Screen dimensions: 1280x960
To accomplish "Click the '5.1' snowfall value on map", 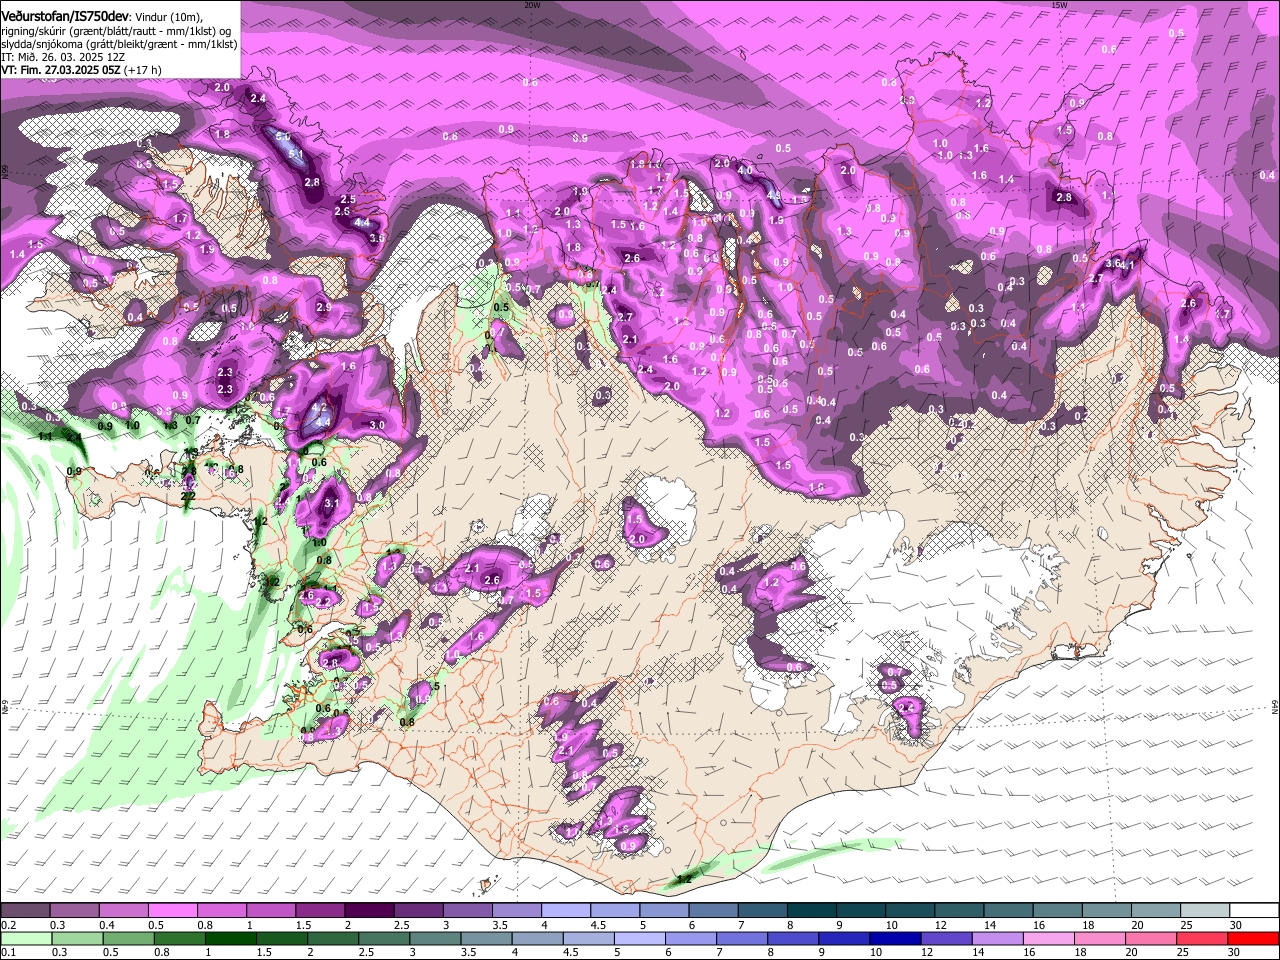I will pos(296,153).
